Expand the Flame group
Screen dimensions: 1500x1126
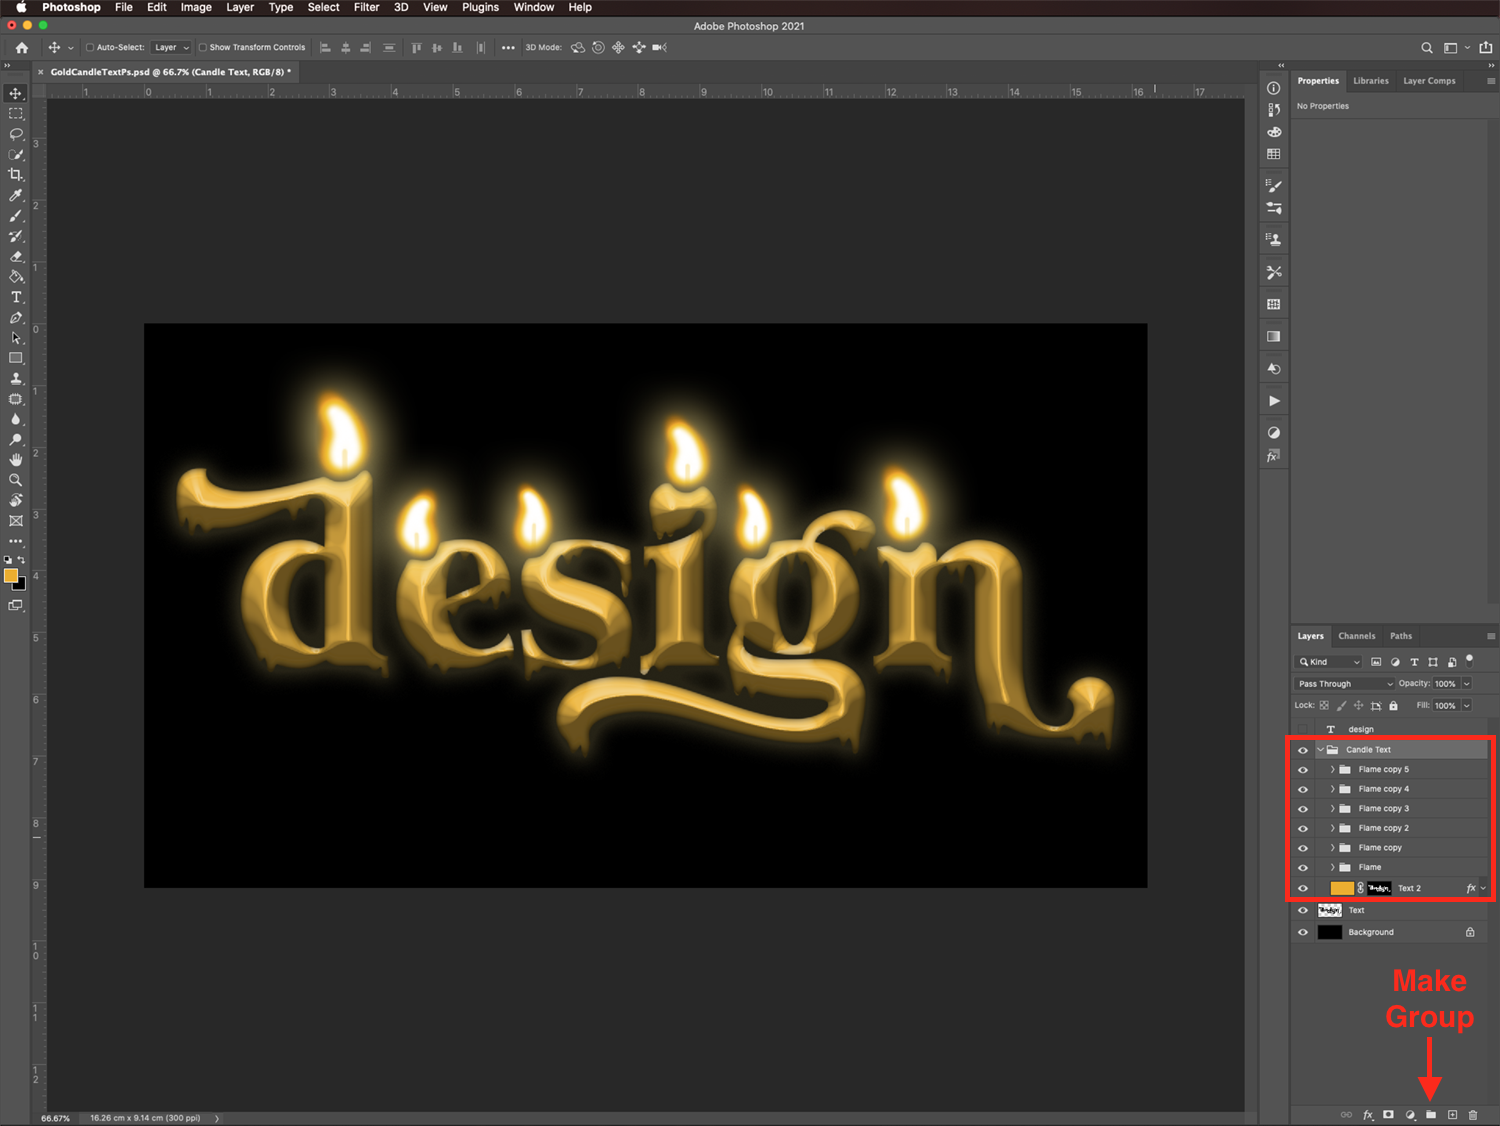(1332, 867)
